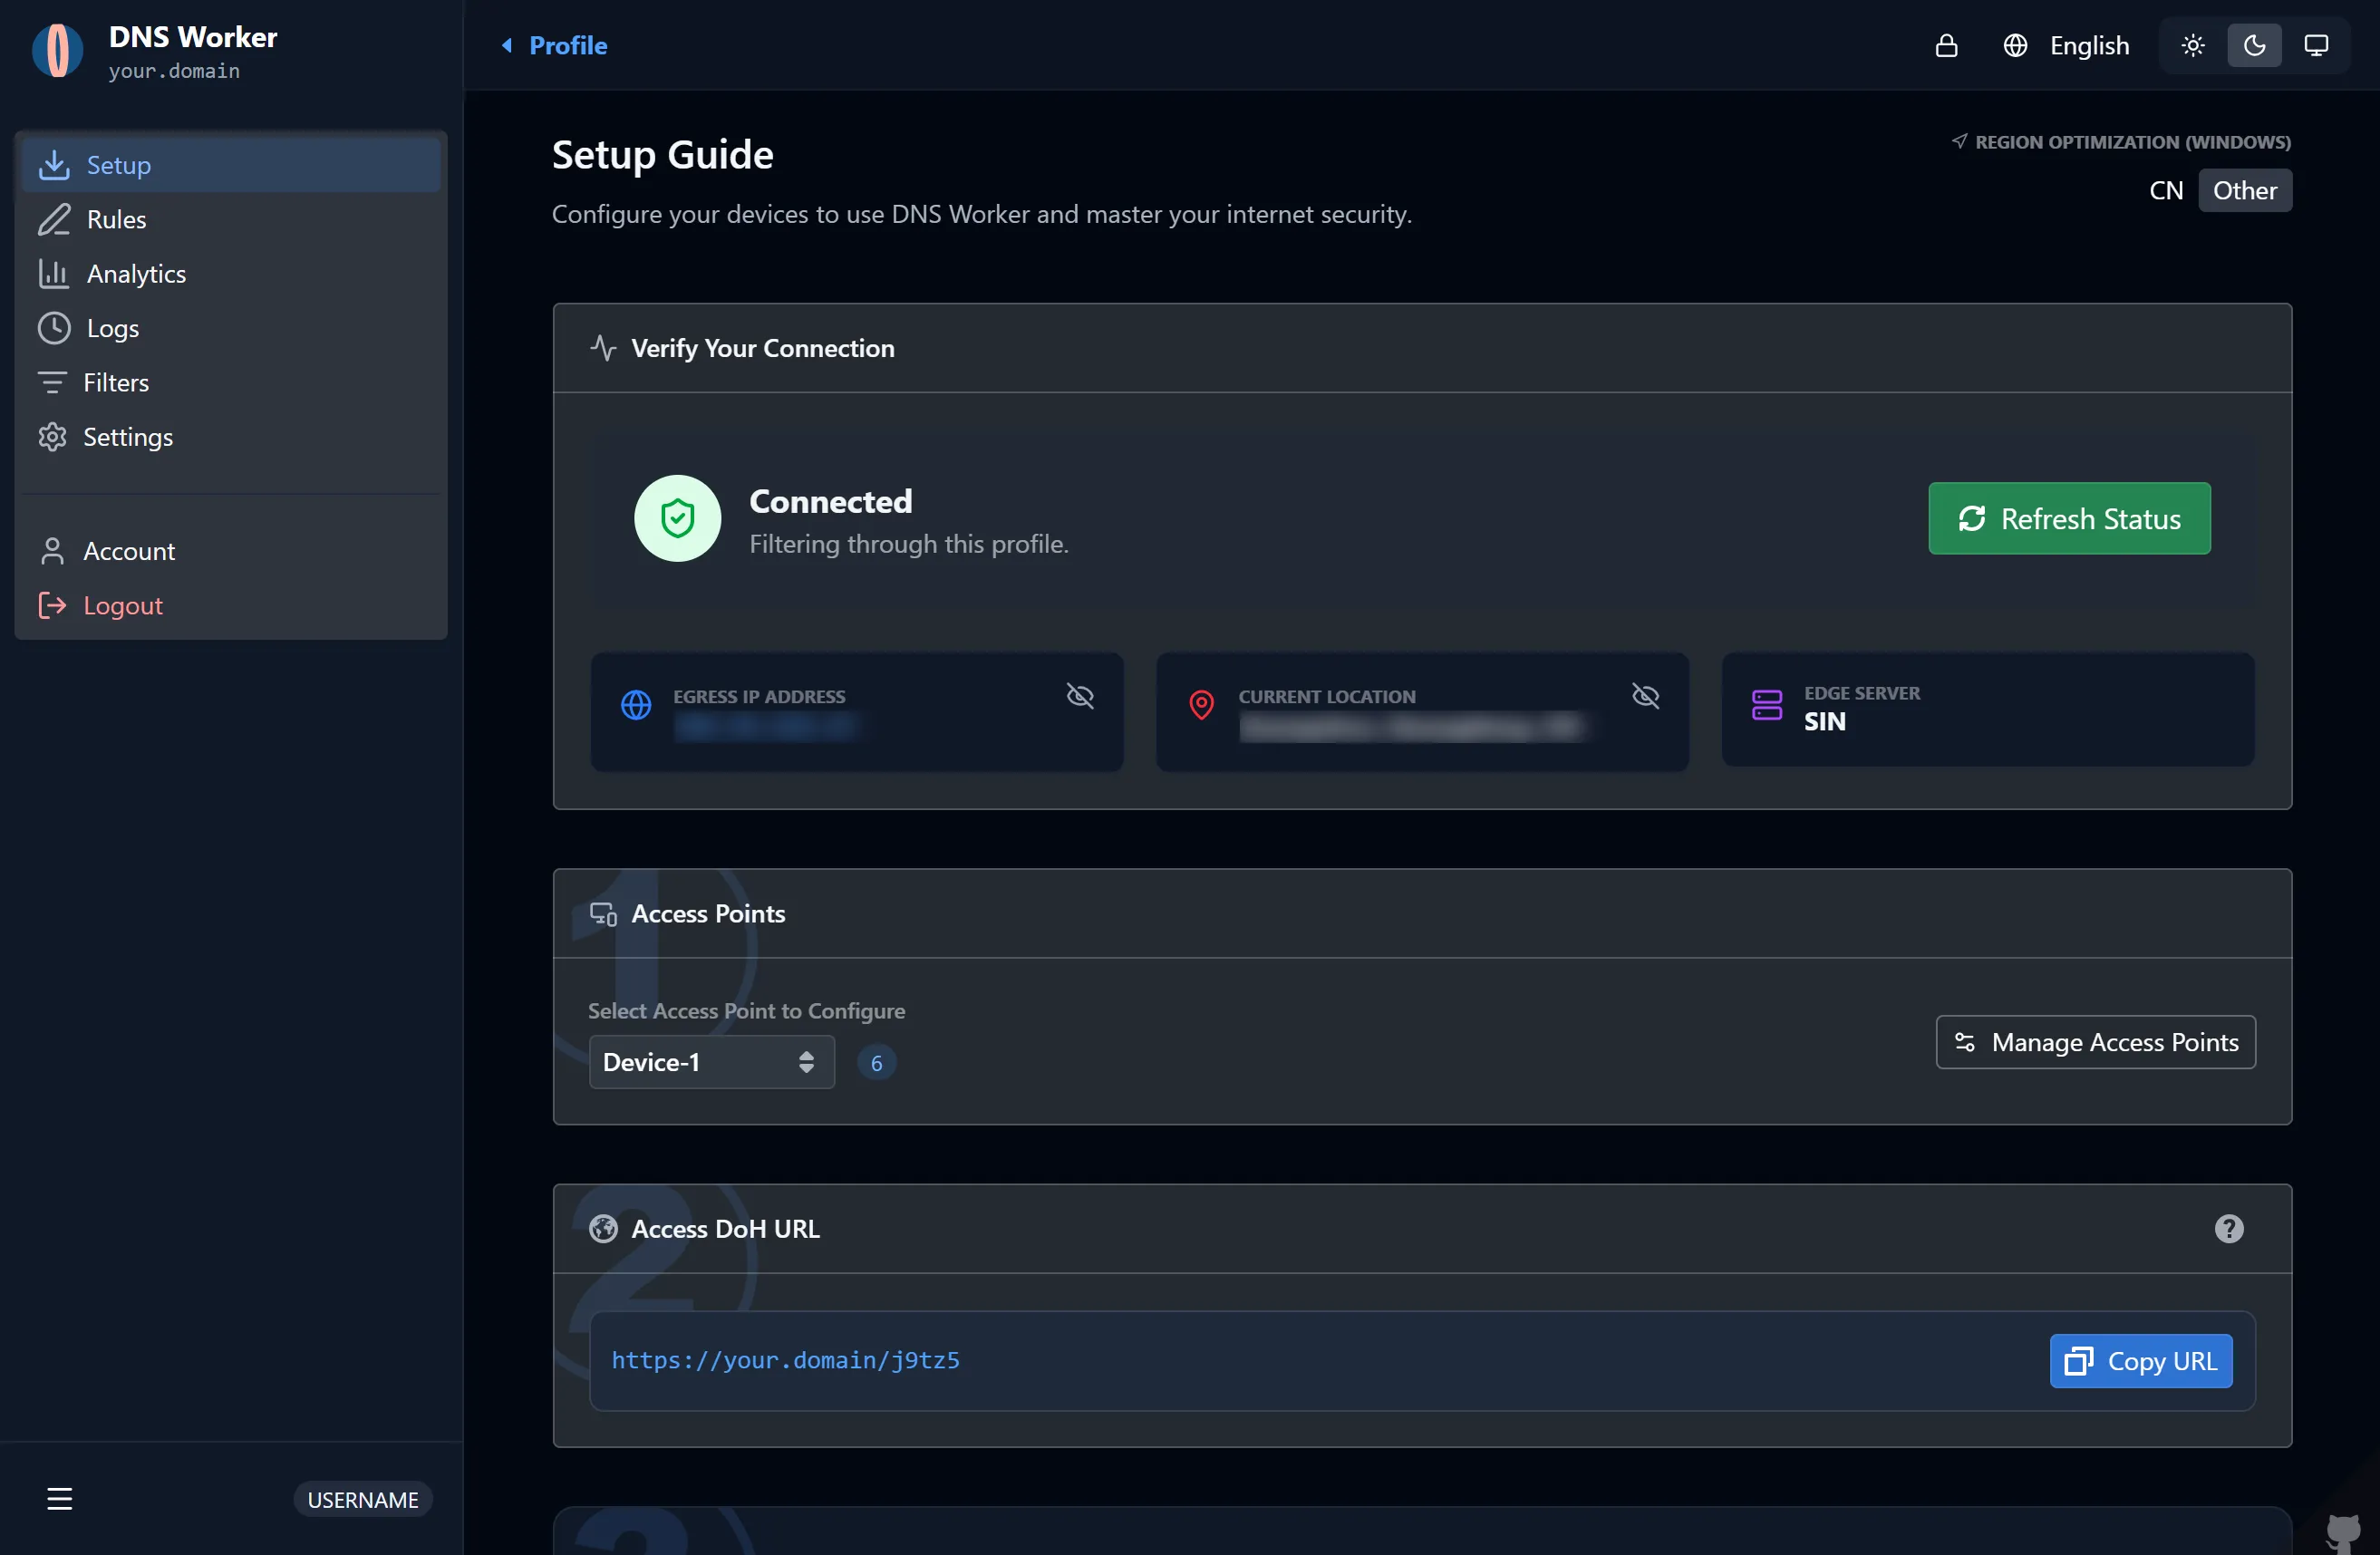Switch to light theme sun icon

tap(2193, 45)
